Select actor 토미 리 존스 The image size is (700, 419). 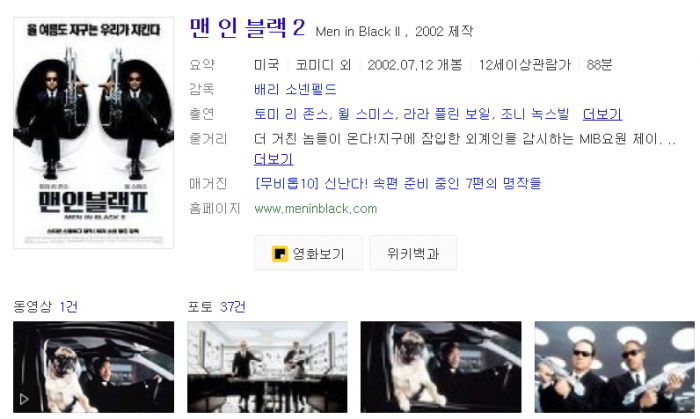[x=291, y=114]
